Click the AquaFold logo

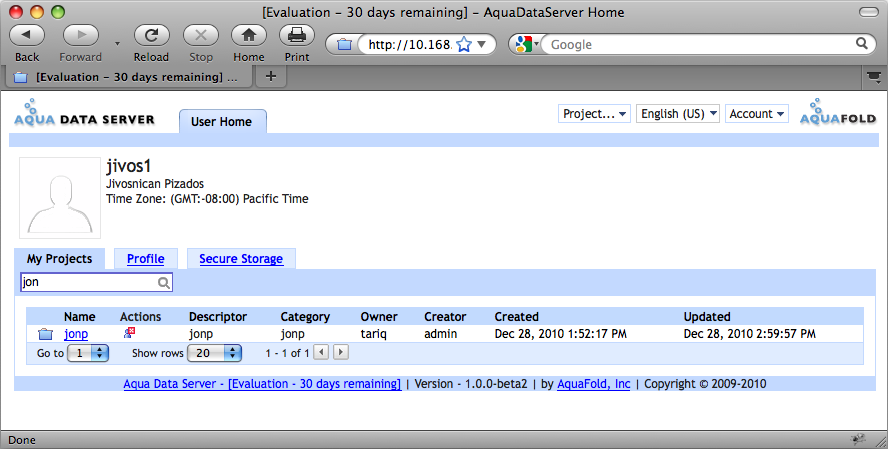[x=838, y=112]
